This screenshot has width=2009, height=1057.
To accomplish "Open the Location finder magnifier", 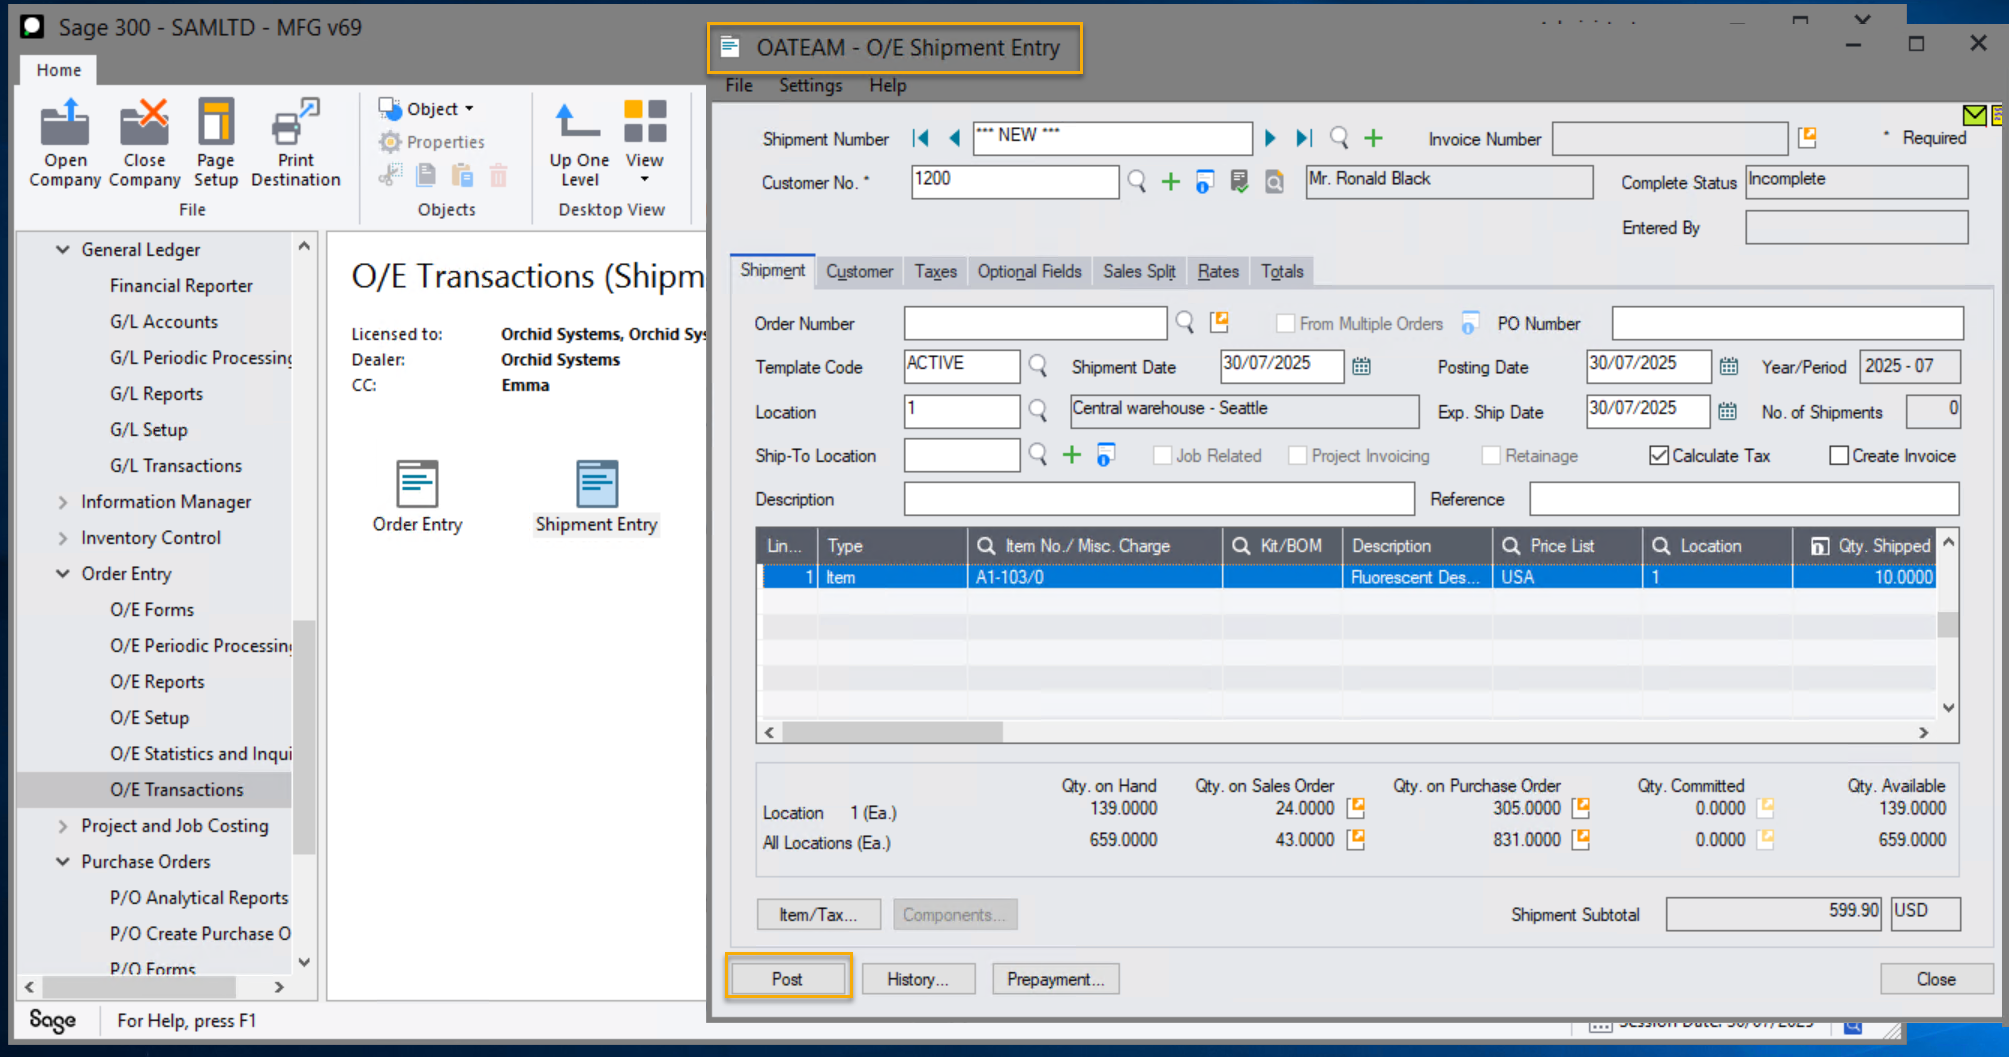I will click(1038, 411).
